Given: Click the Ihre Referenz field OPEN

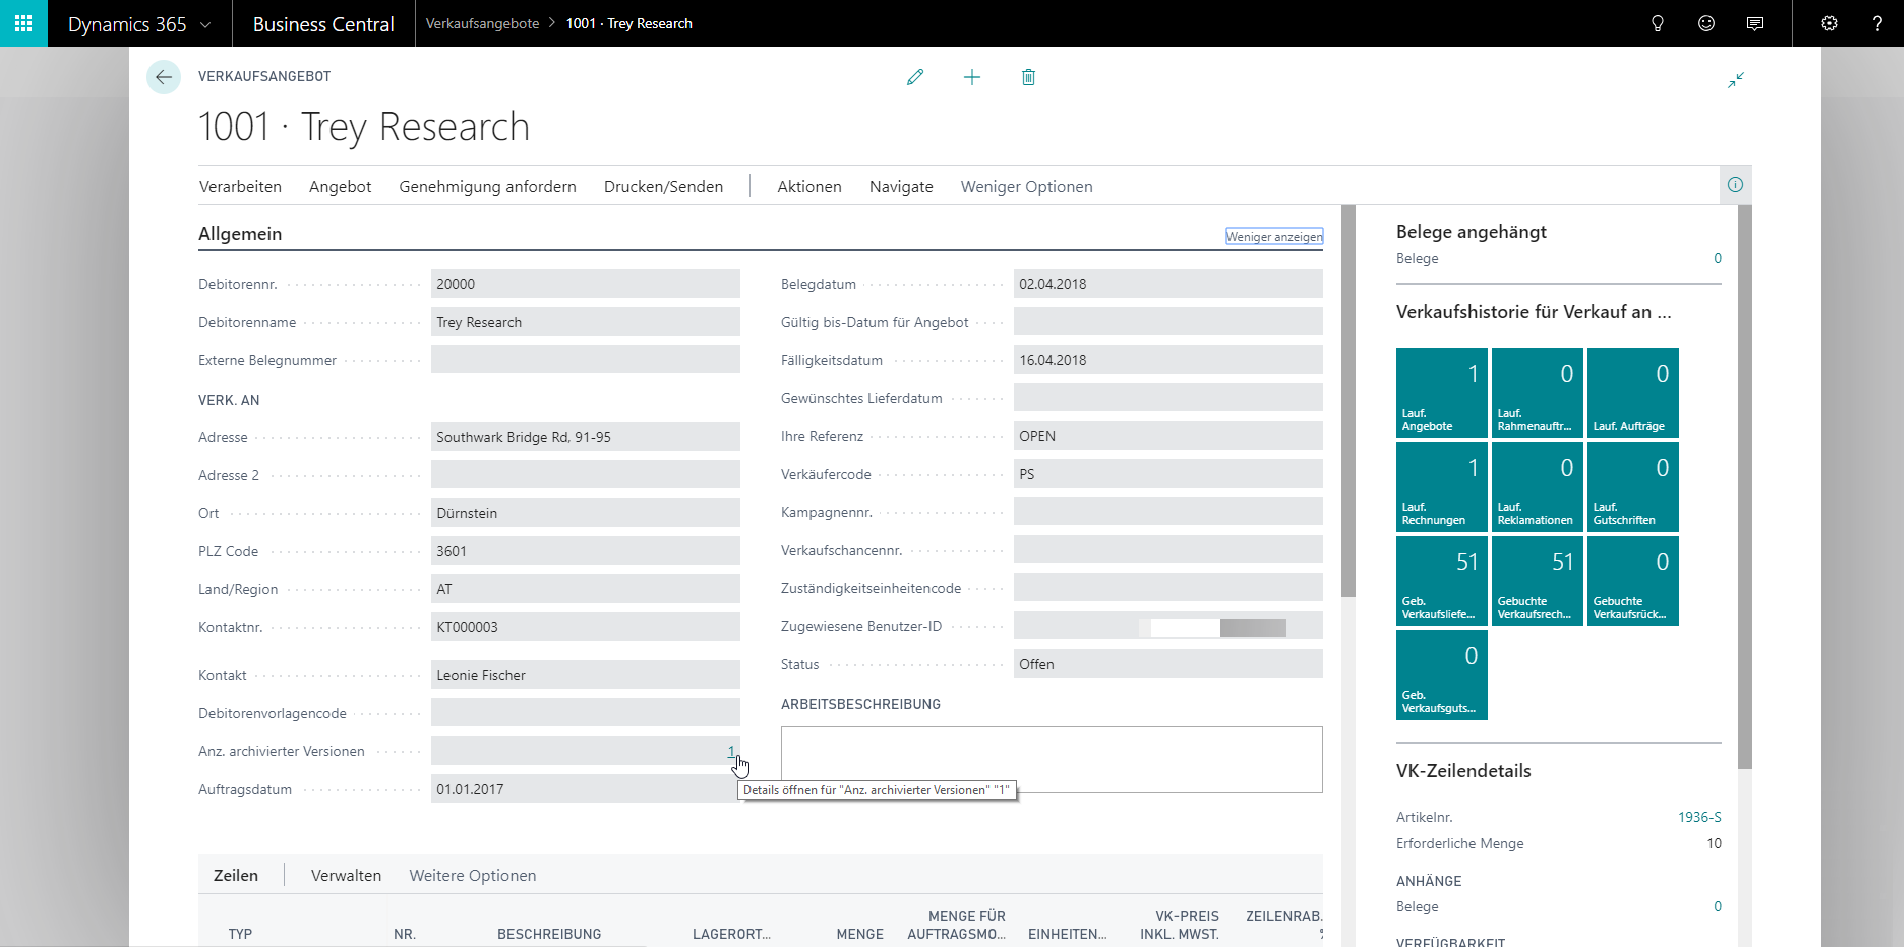Looking at the screenshot, I should pos(1168,436).
